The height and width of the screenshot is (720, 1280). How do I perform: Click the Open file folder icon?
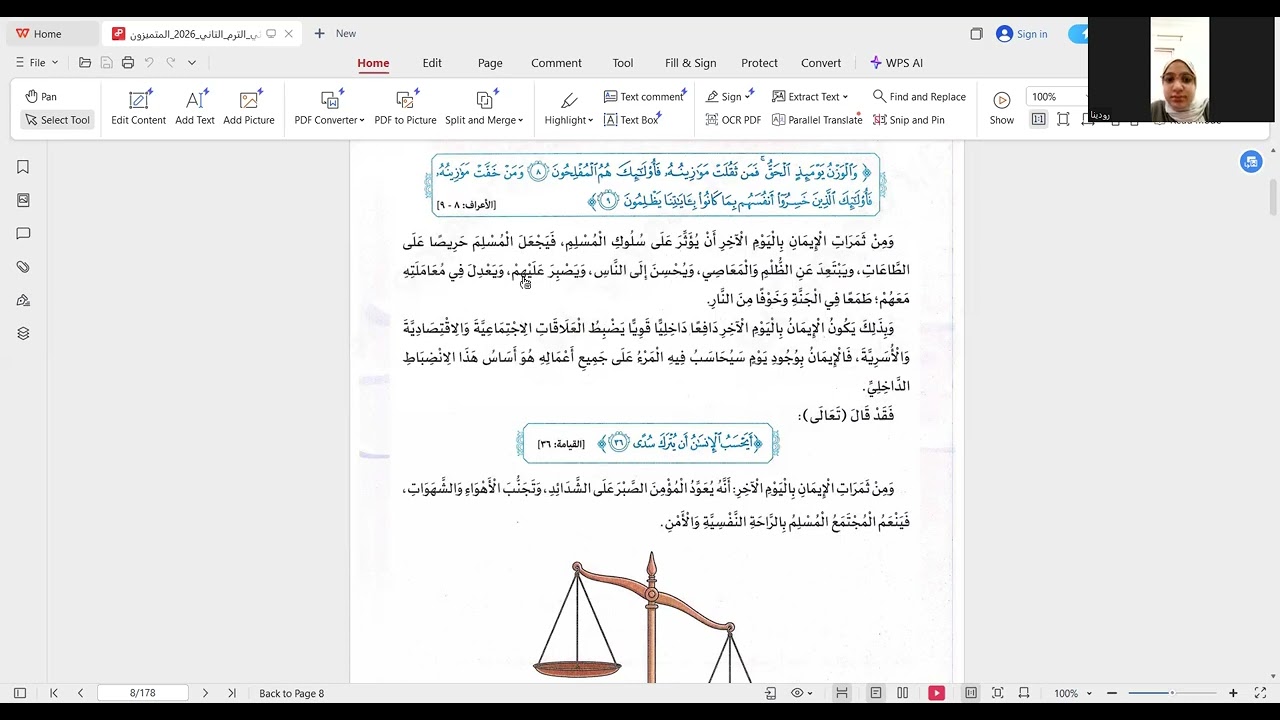pos(85,63)
